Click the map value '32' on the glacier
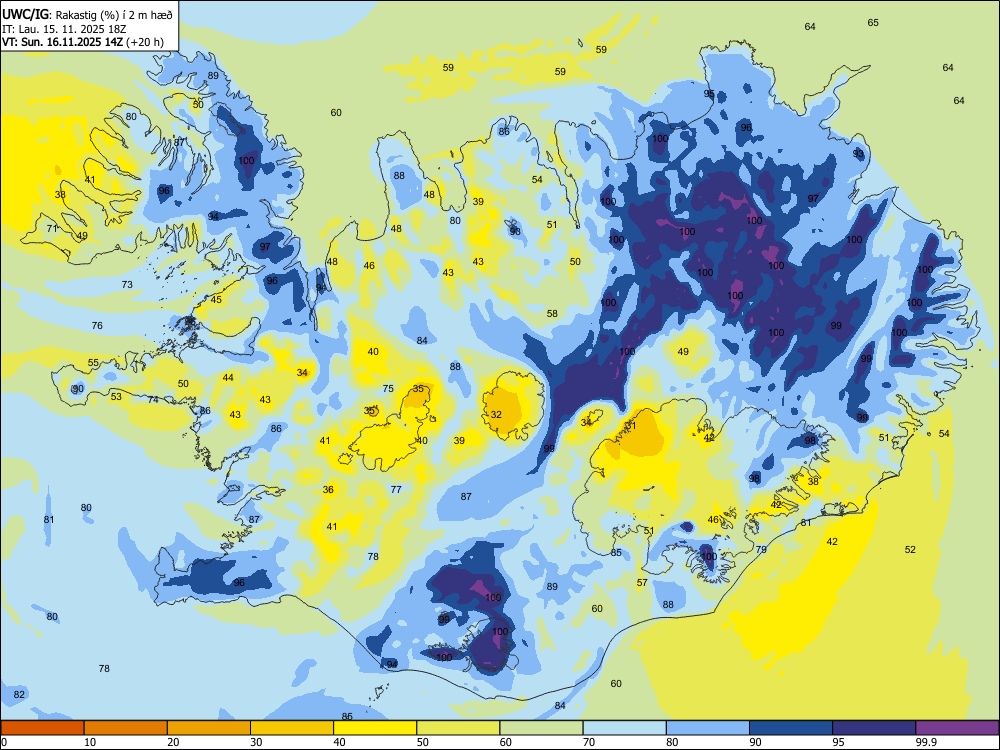 point(496,415)
